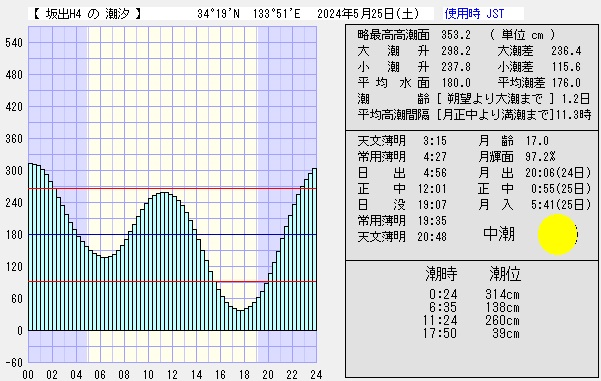601x381 pixels.
Task: Click the tide time 17:50
Action: coord(440,333)
